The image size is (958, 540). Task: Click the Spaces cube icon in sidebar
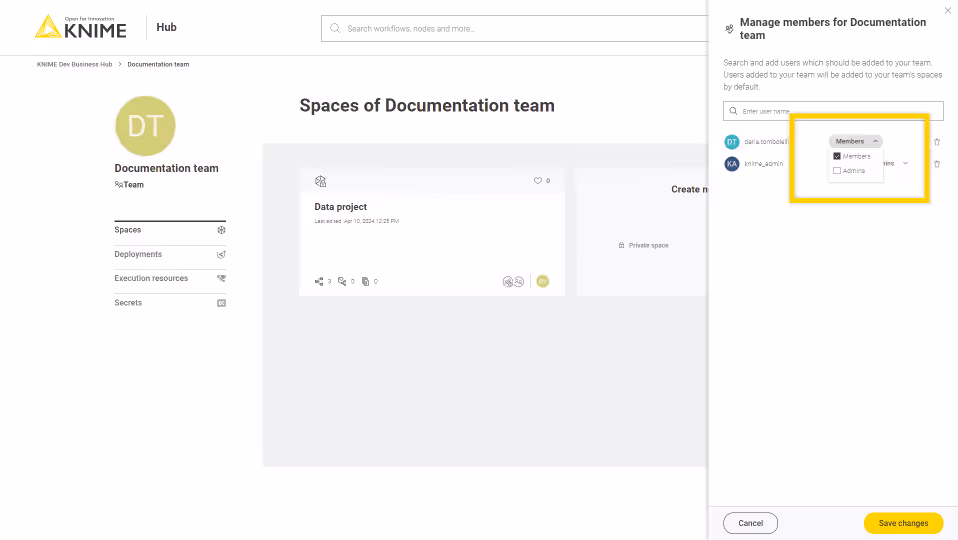point(221,230)
